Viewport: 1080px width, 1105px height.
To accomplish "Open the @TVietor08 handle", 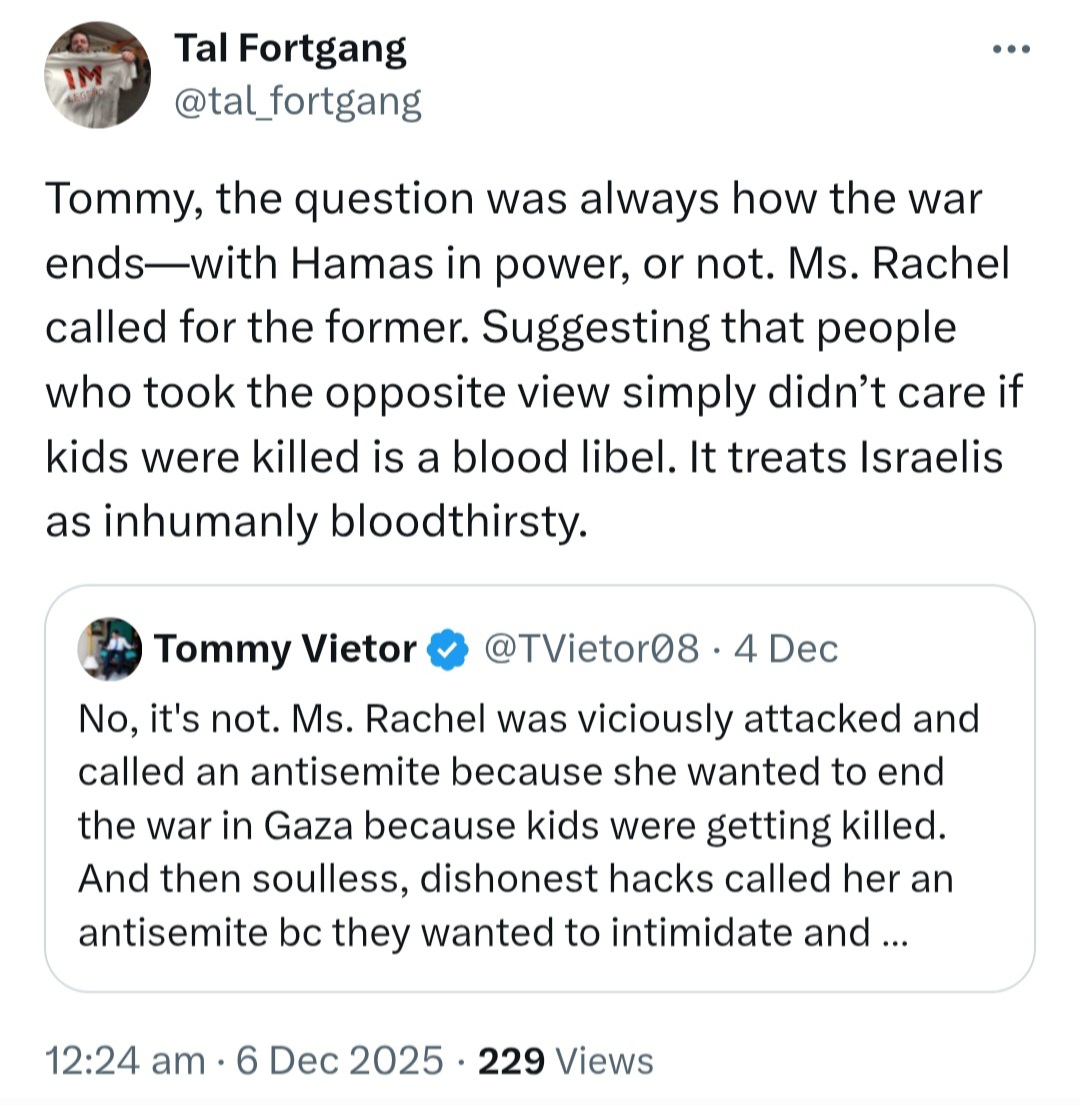I will tap(591, 648).
